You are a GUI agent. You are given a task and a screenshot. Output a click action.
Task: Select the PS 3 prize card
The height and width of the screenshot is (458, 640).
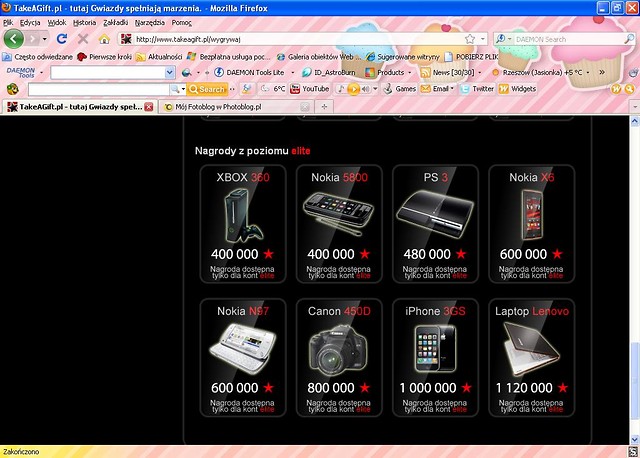[436, 224]
